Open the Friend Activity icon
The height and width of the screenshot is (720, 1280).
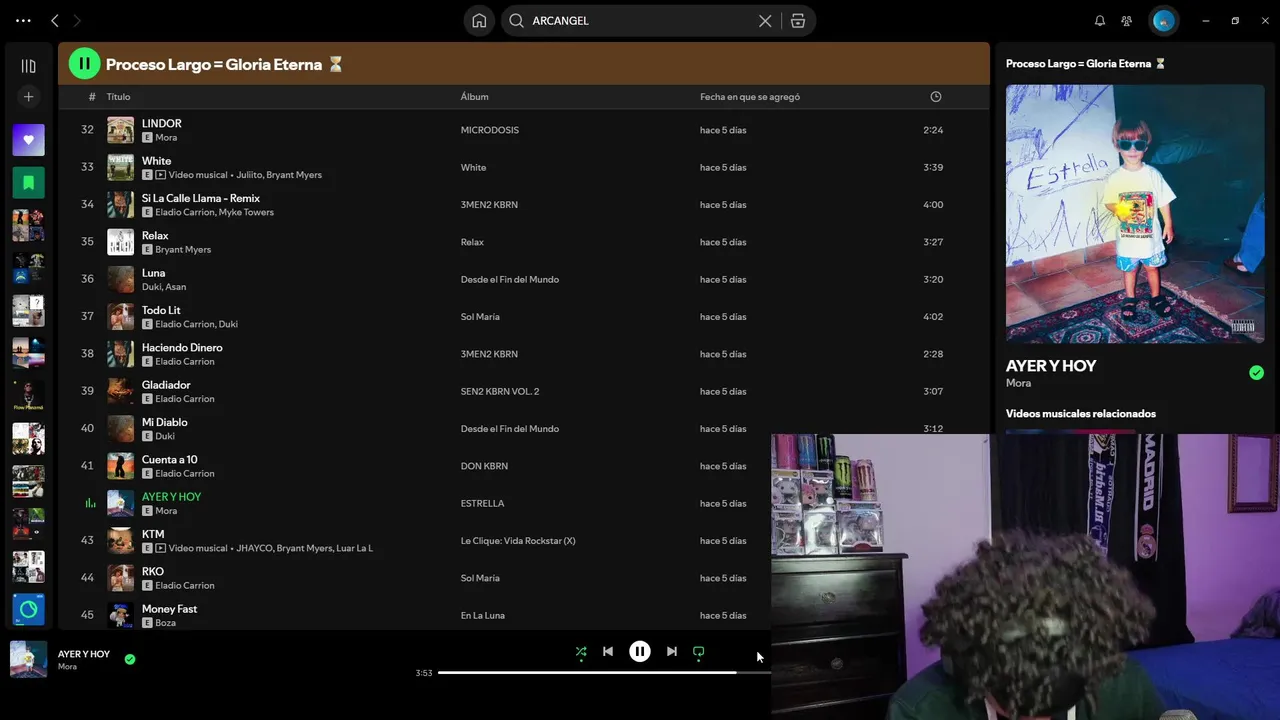point(1127,20)
